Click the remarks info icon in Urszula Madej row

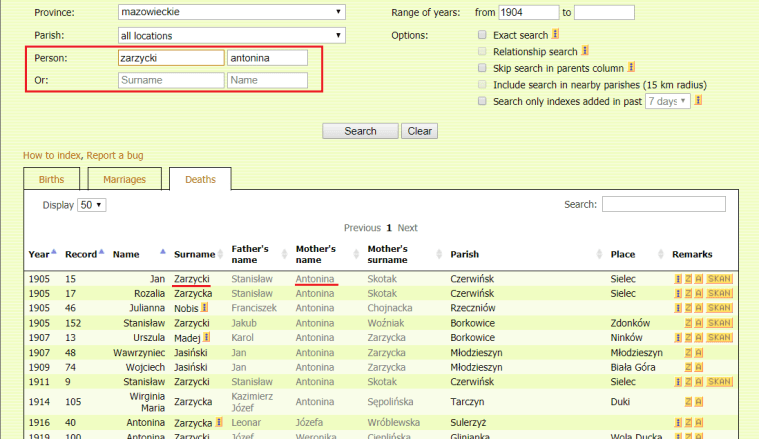(678, 338)
